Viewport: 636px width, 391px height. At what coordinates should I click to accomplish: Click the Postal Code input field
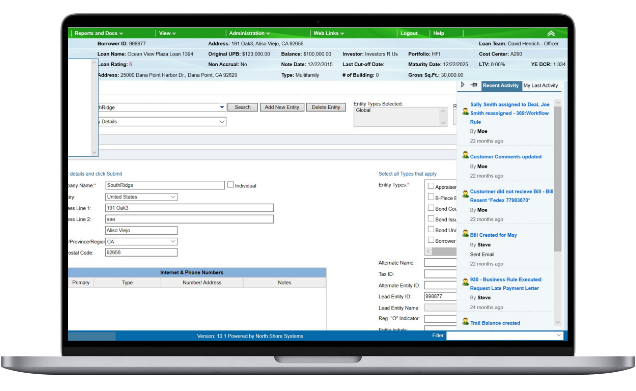(x=141, y=253)
